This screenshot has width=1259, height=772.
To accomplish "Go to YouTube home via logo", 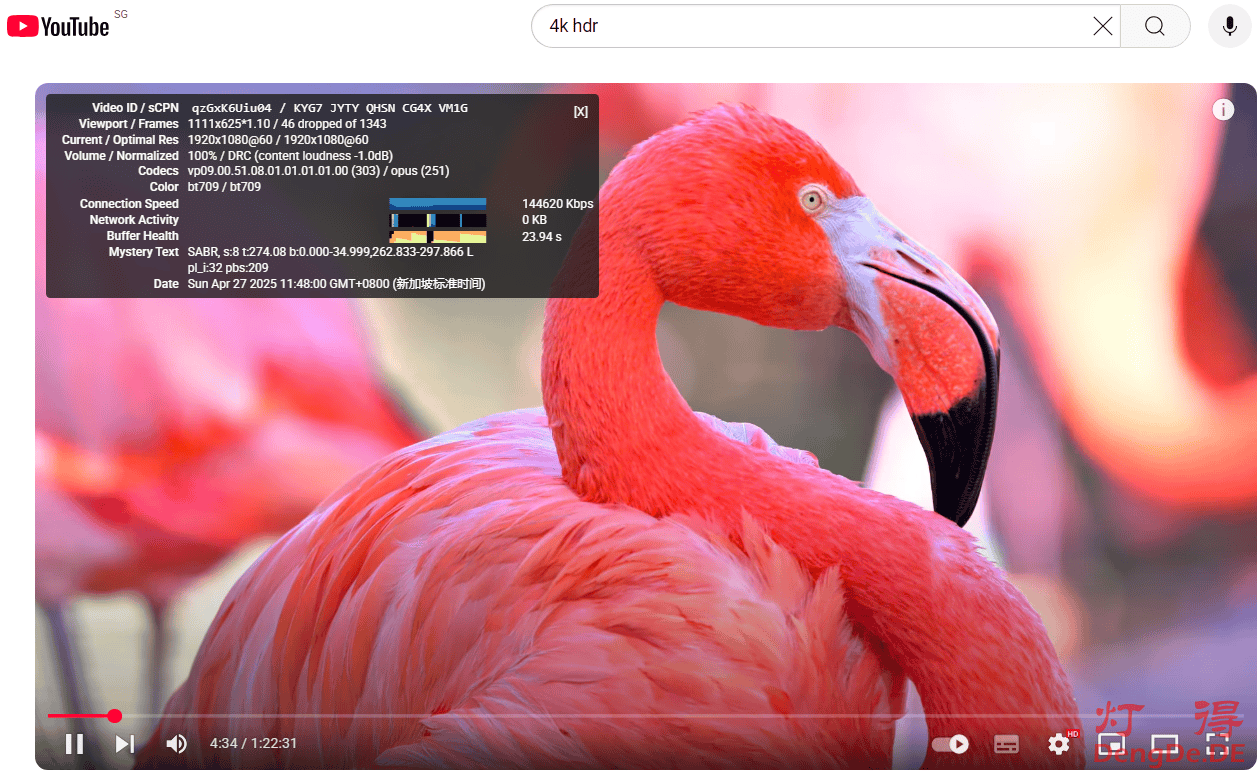I will (x=59, y=26).
